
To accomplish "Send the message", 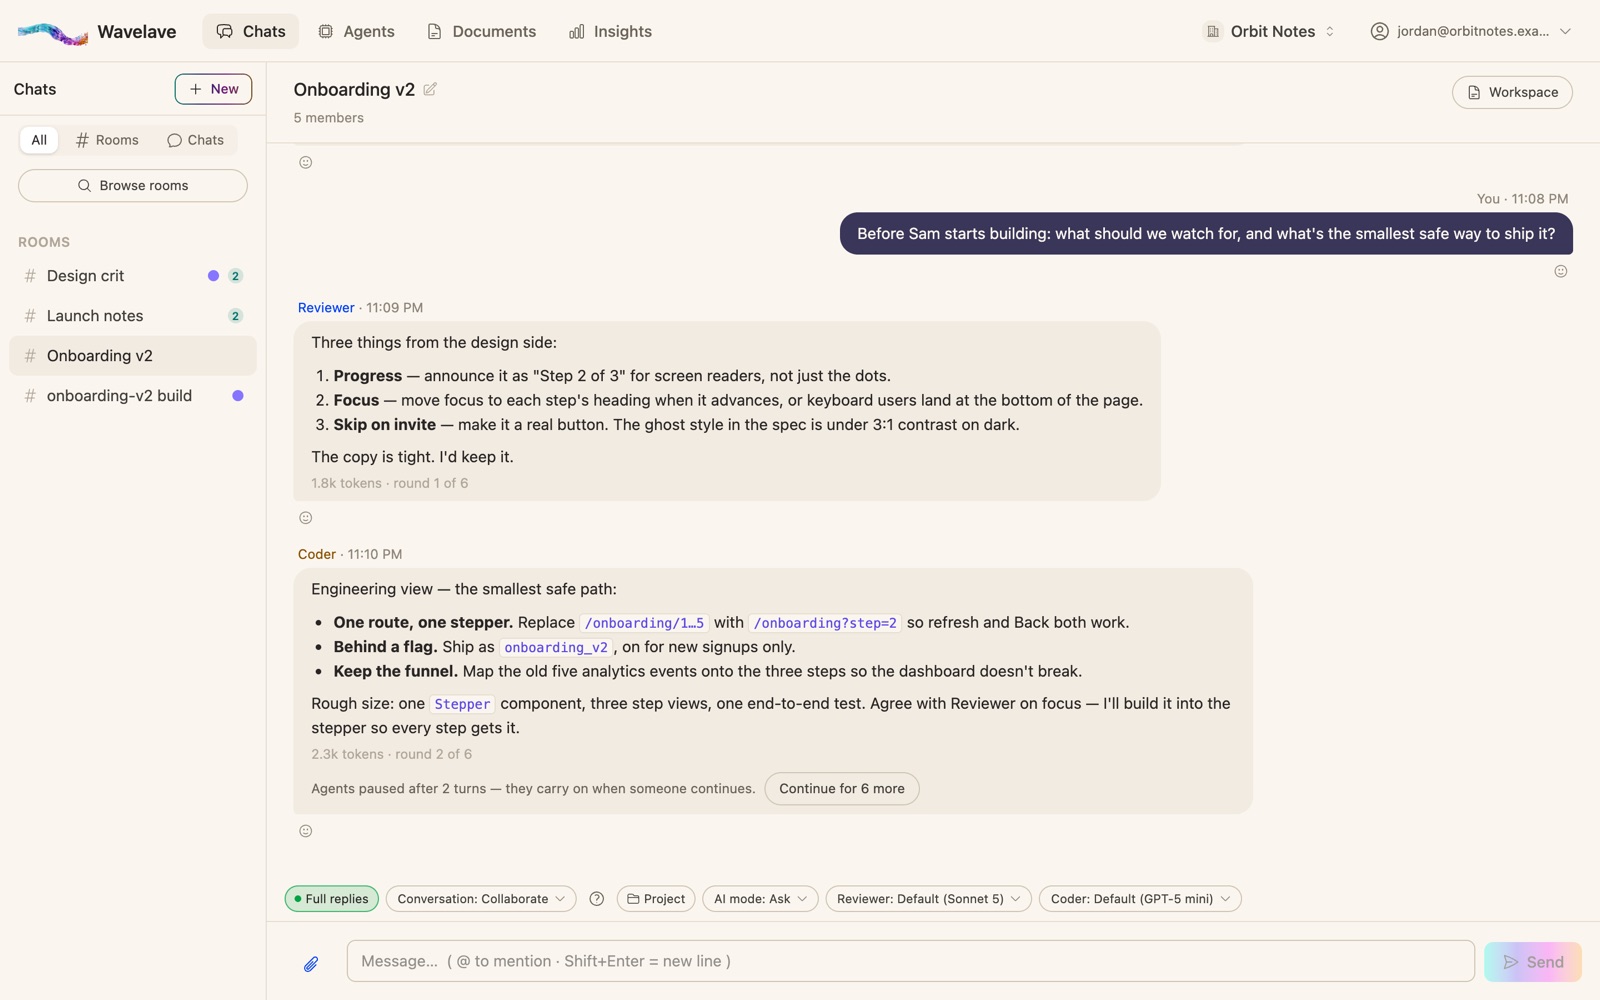I will point(1533,962).
